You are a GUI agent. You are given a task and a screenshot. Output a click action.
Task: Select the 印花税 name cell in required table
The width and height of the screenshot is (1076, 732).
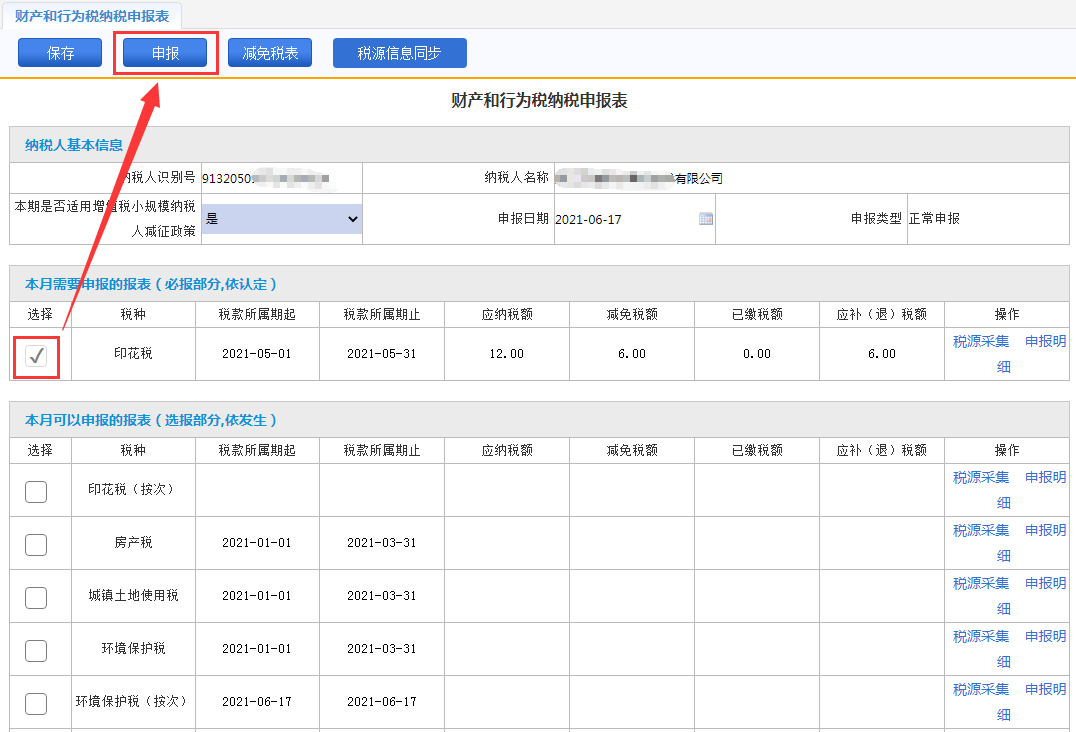(x=133, y=353)
